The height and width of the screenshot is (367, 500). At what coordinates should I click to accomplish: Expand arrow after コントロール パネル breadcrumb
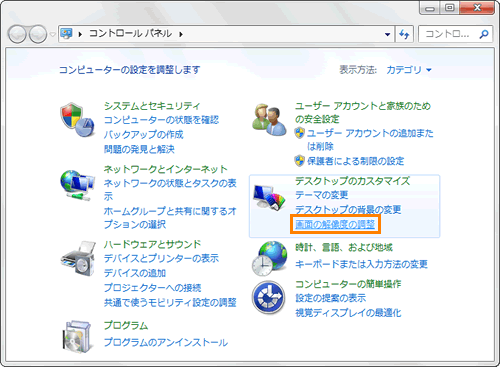click(181, 34)
